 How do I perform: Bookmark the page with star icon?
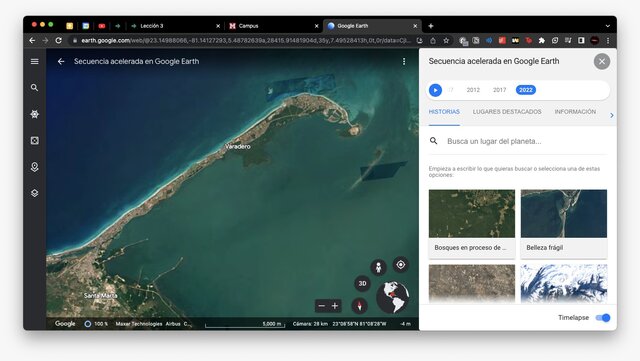446,40
